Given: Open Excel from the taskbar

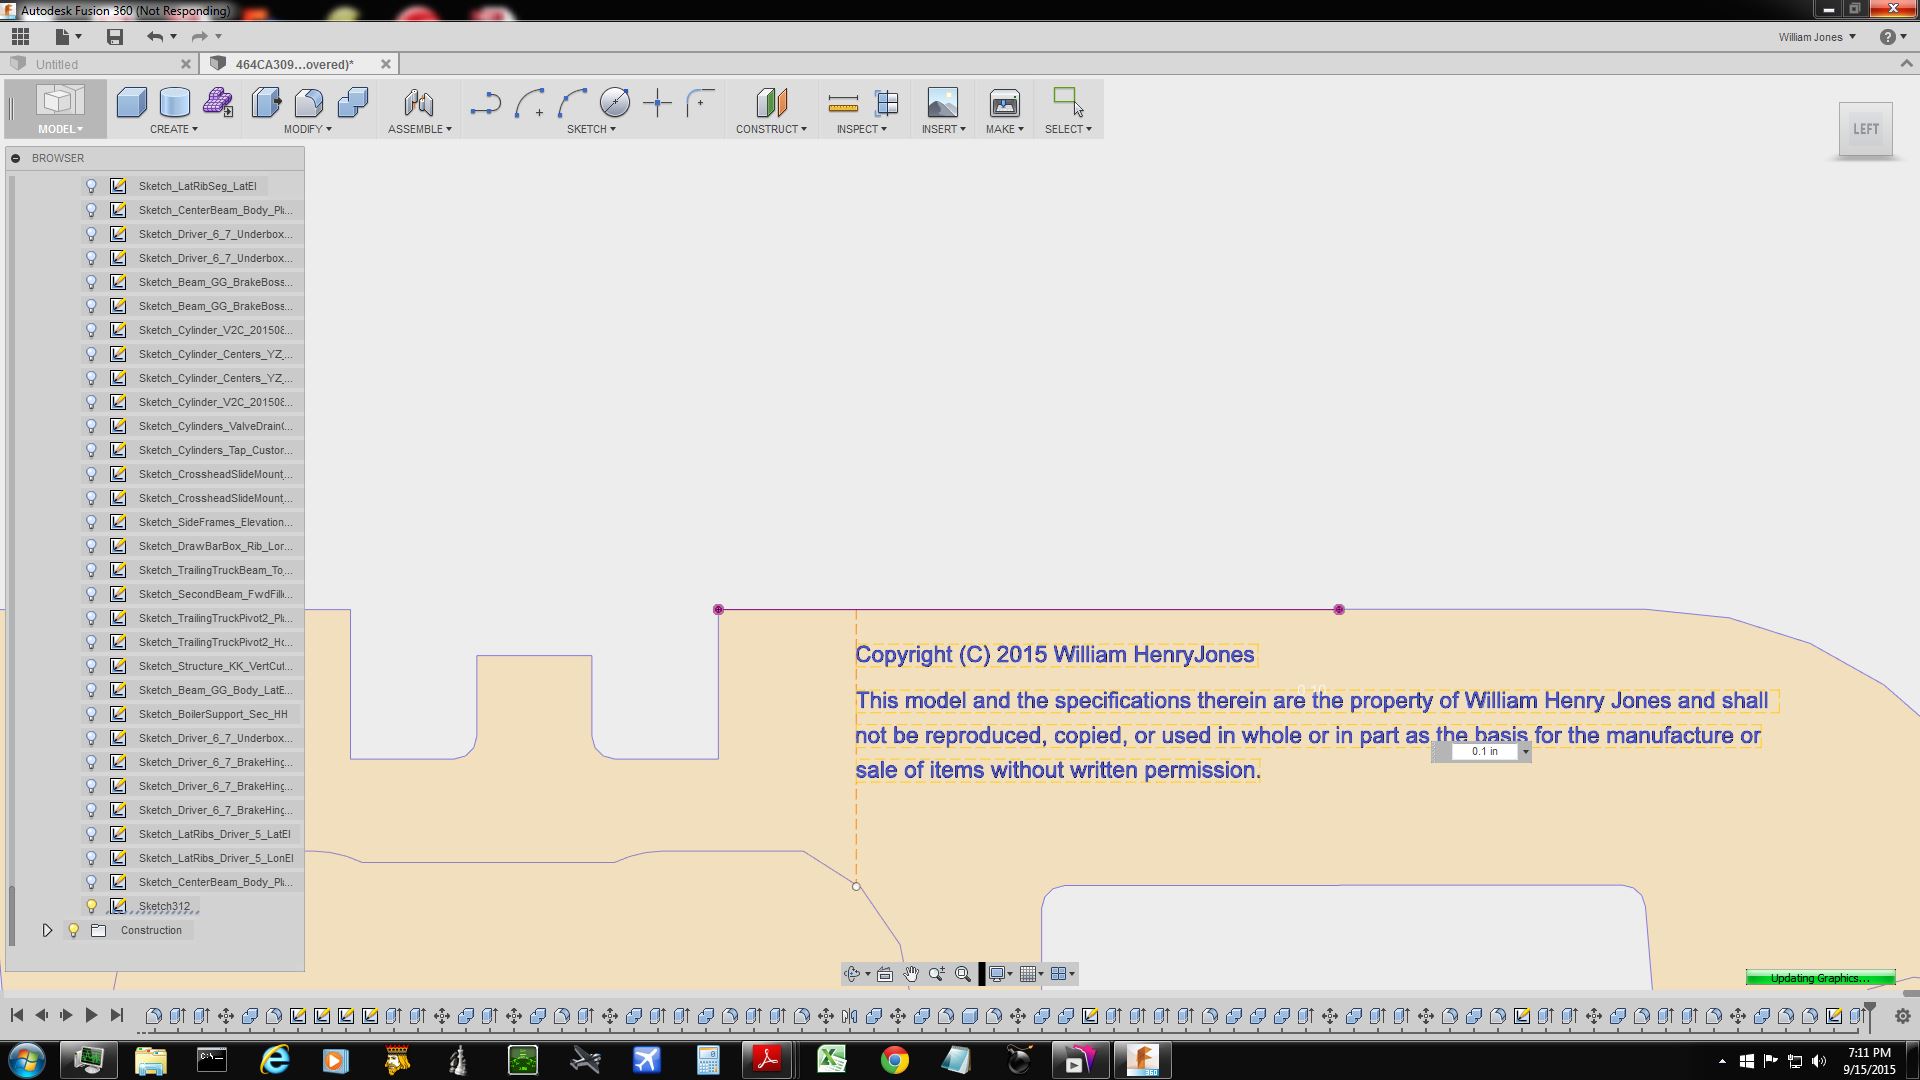Looking at the screenshot, I should (x=832, y=1059).
